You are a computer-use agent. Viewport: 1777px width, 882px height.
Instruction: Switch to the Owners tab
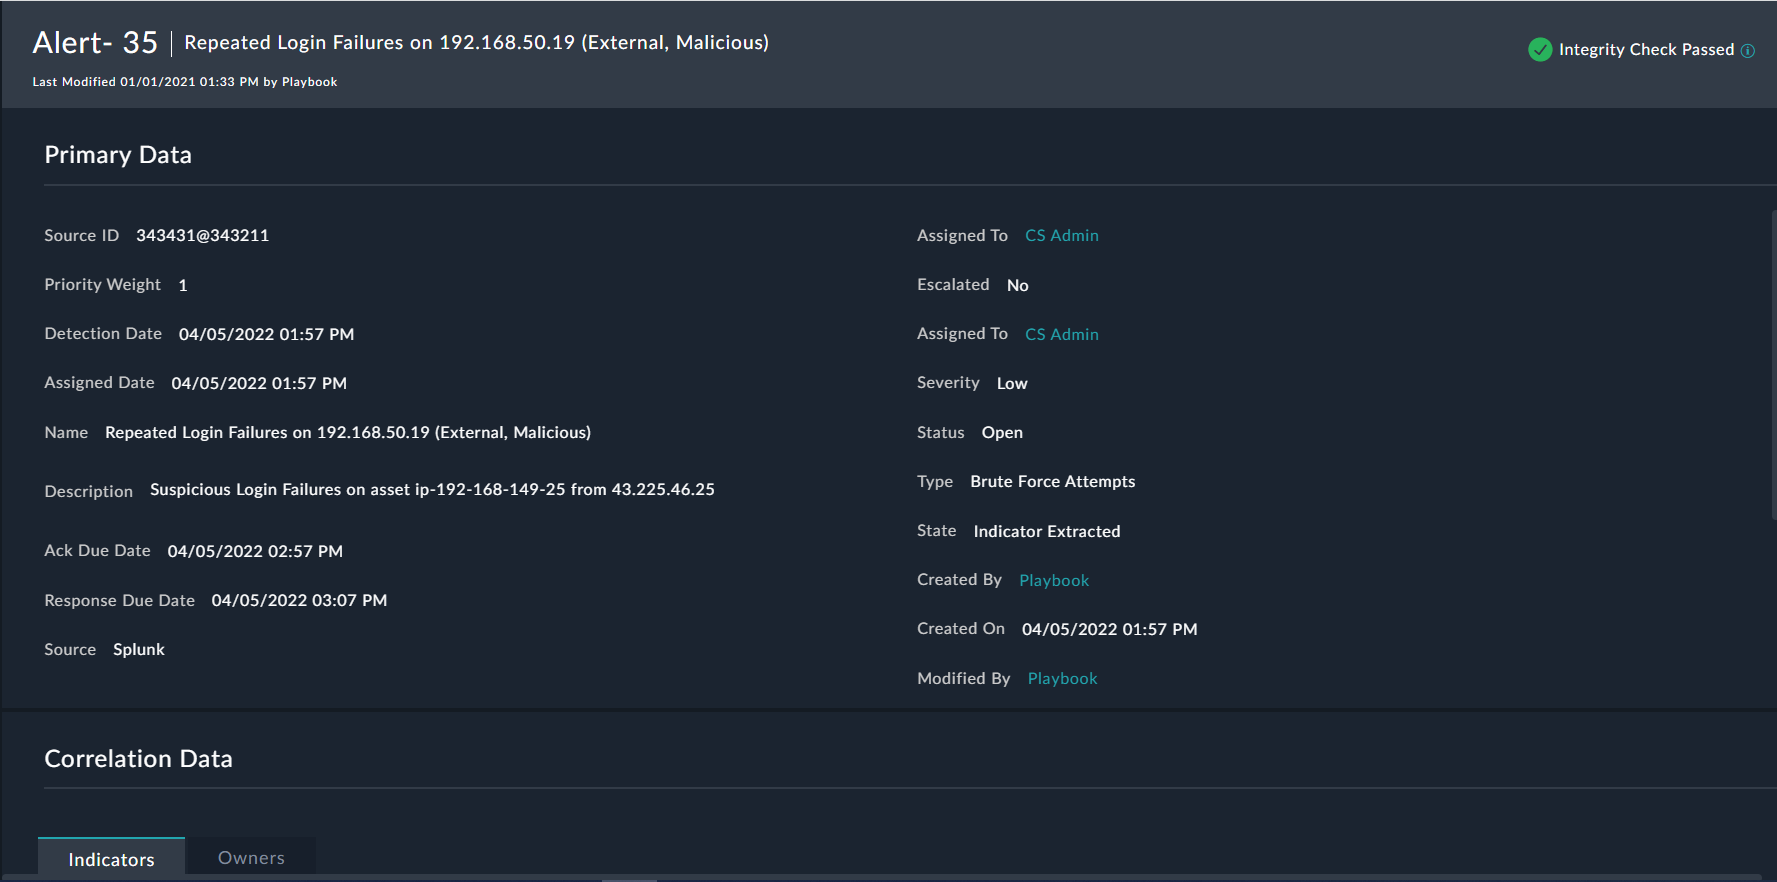pos(251,858)
